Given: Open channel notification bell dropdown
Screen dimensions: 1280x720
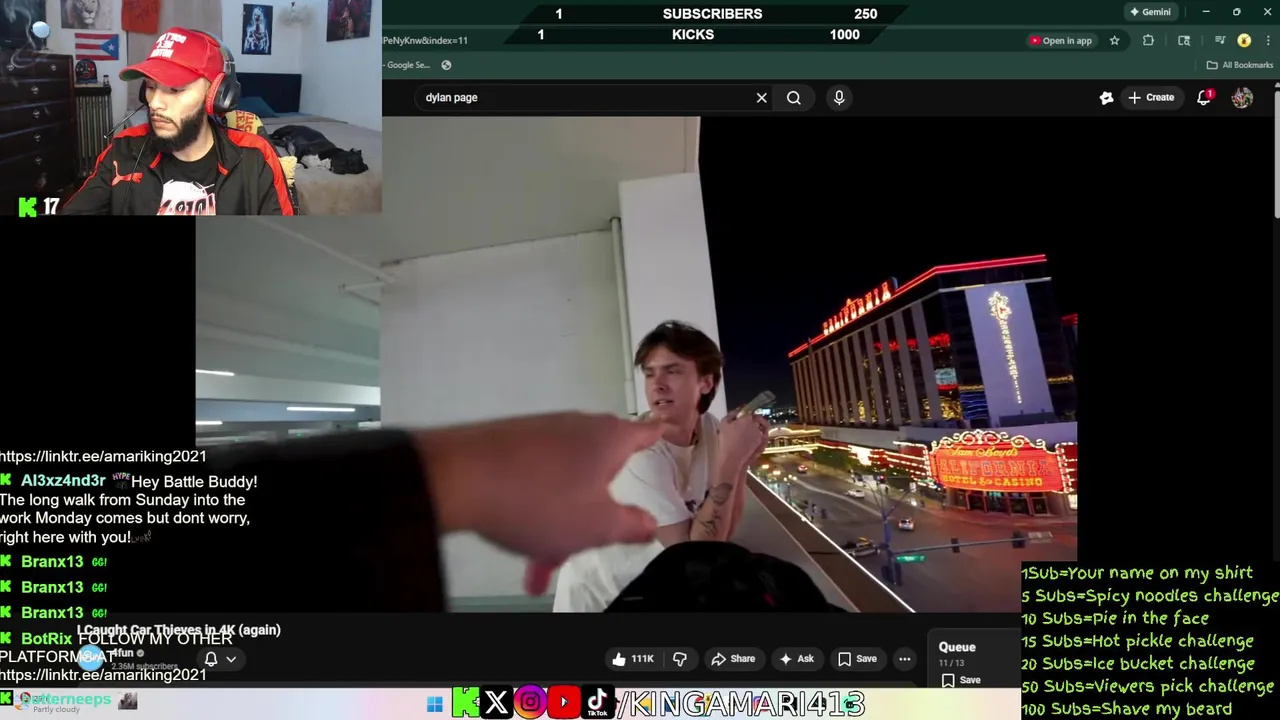Looking at the screenshot, I should 220,659.
